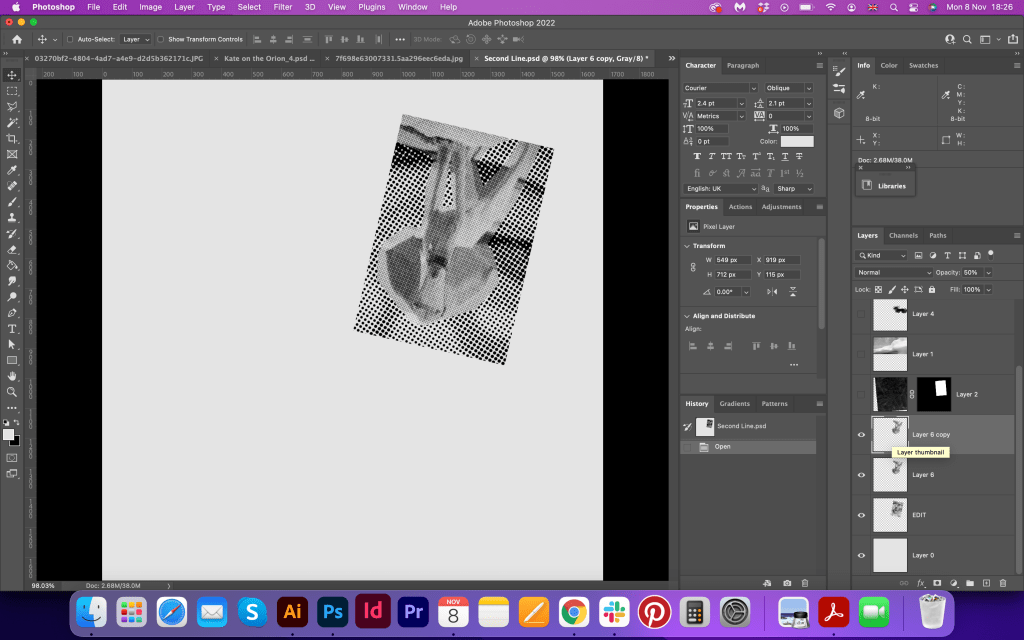Switch to the Channels tab
The width and height of the screenshot is (1024, 640).
[x=903, y=236]
